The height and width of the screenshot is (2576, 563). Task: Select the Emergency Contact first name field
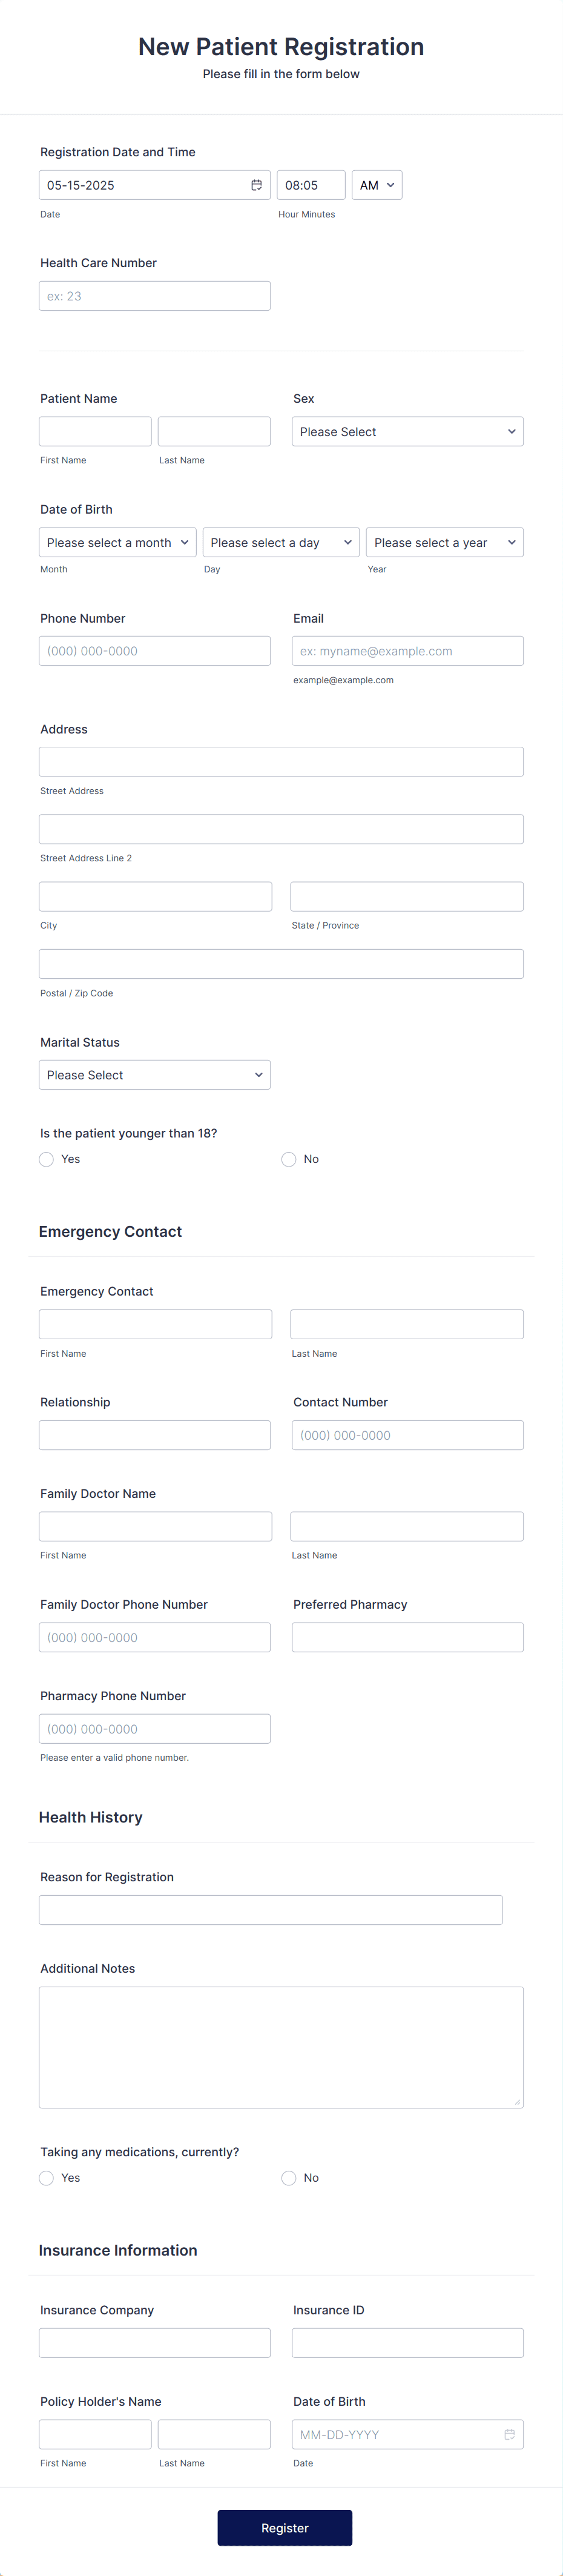(x=154, y=1323)
